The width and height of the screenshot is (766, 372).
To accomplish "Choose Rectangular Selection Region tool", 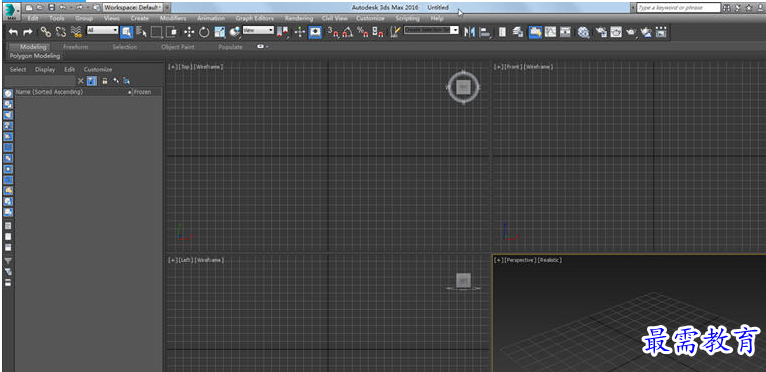I will pyautogui.click(x=156, y=32).
